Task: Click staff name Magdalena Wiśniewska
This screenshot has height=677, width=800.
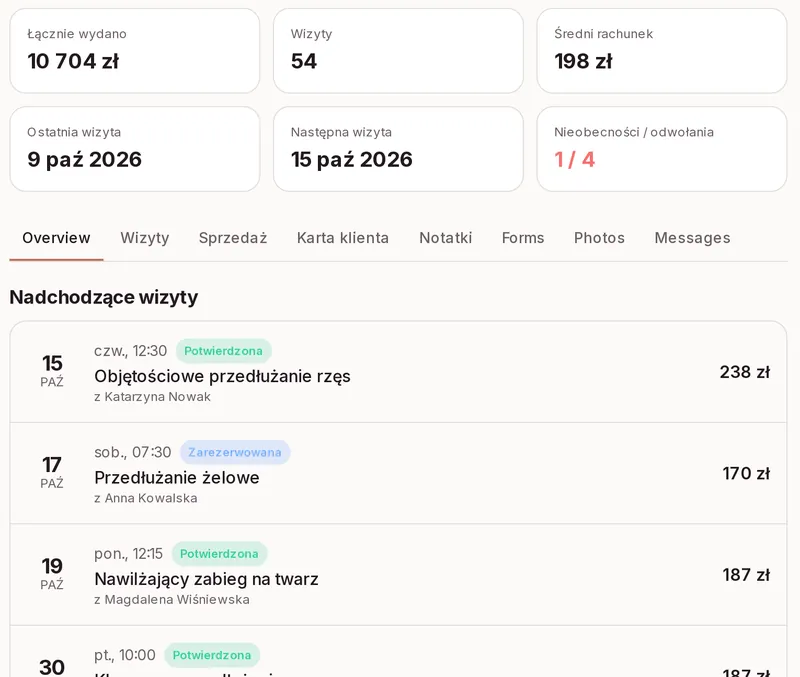Action: [x=177, y=599]
